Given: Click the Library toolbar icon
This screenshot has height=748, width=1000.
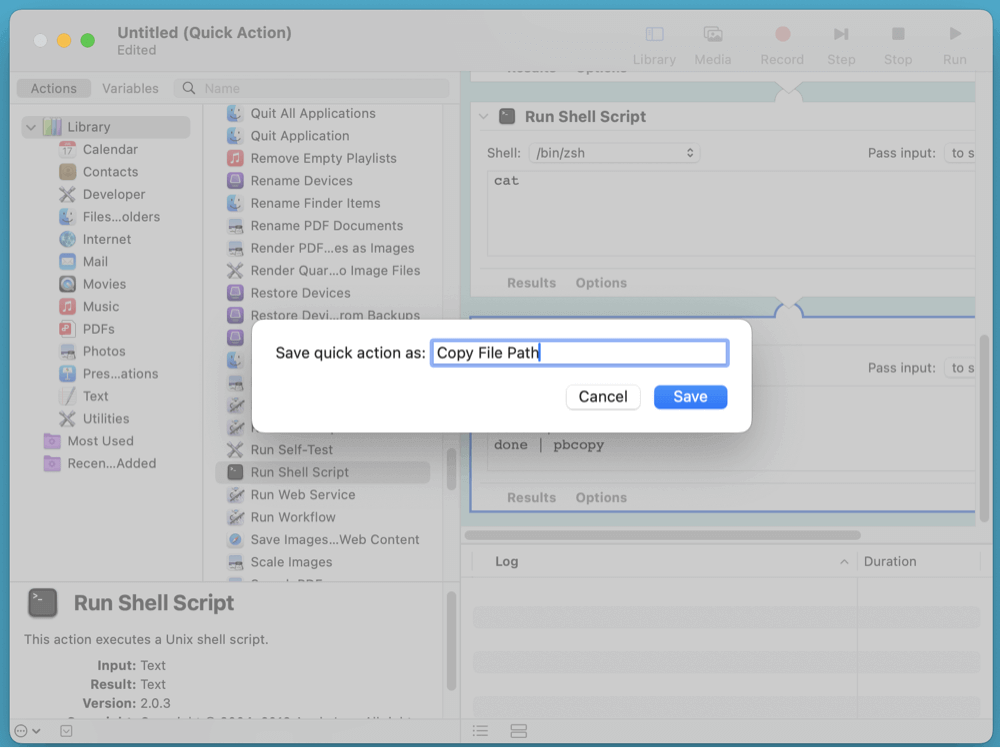Looking at the screenshot, I should click(654, 35).
